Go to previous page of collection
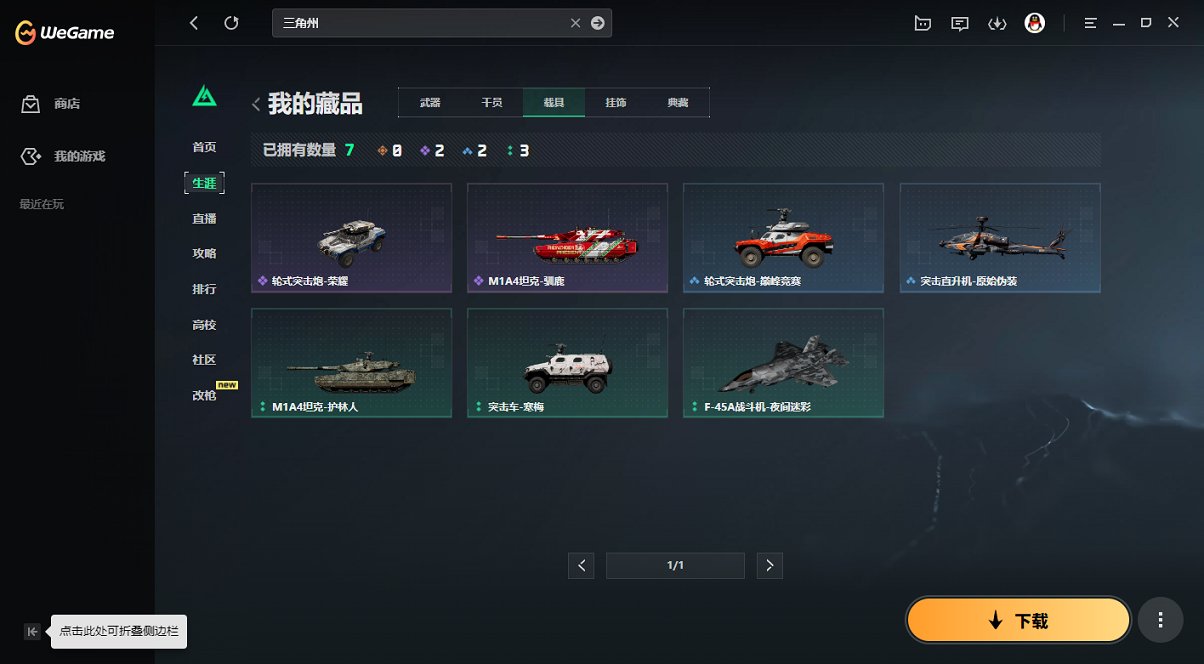This screenshot has width=1204, height=664. tap(581, 566)
